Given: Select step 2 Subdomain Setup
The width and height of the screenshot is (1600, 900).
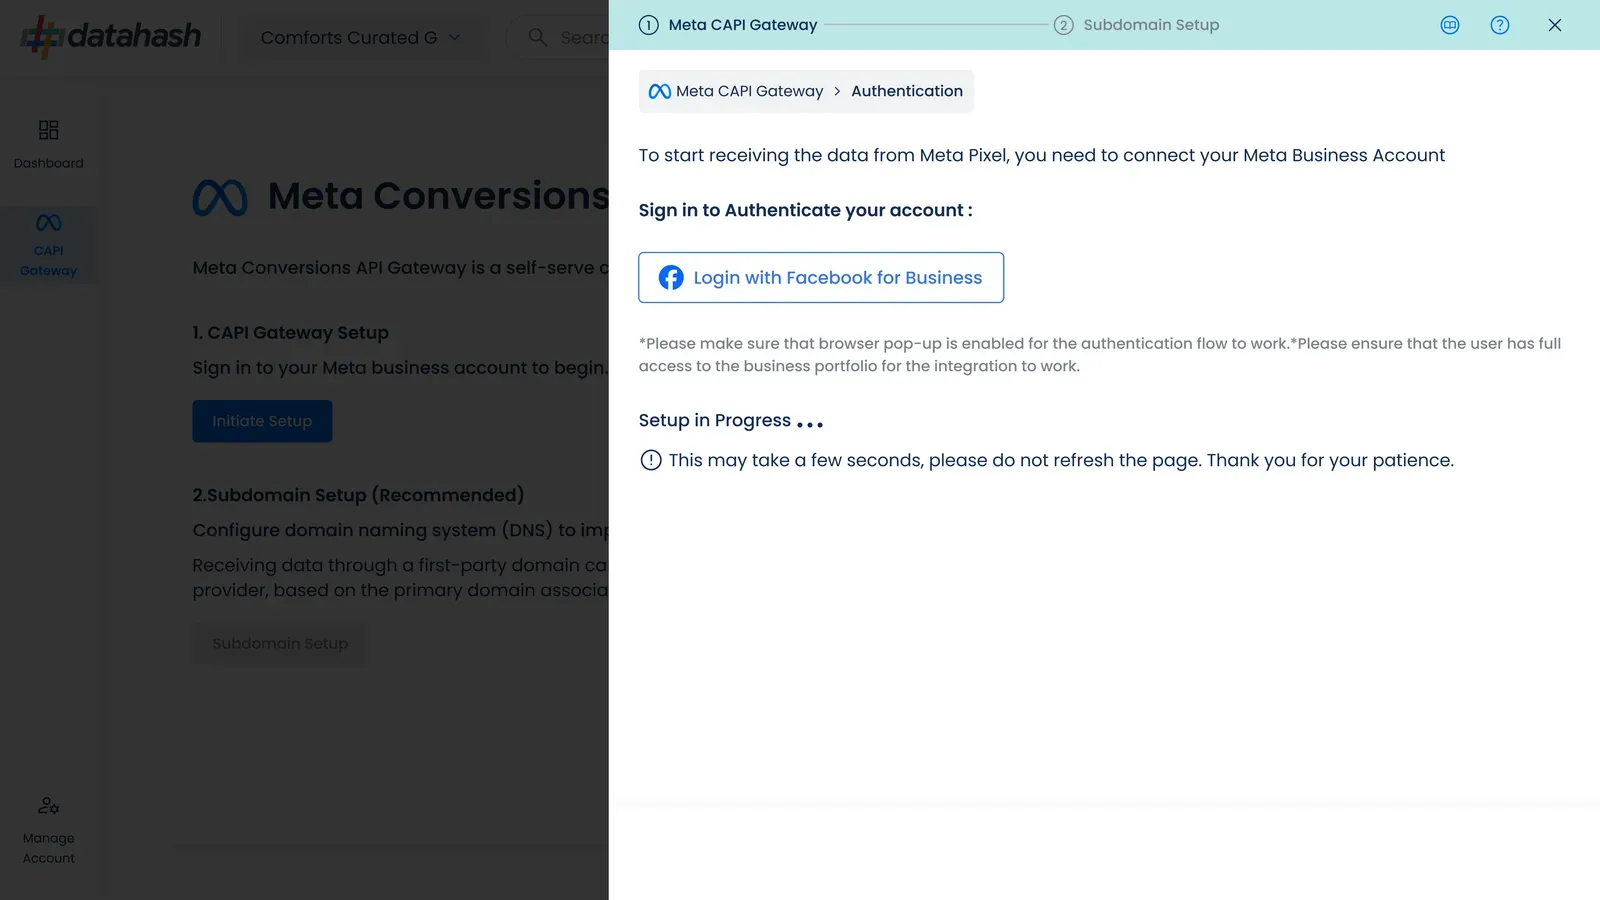Looking at the screenshot, I should tap(1137, 25).
